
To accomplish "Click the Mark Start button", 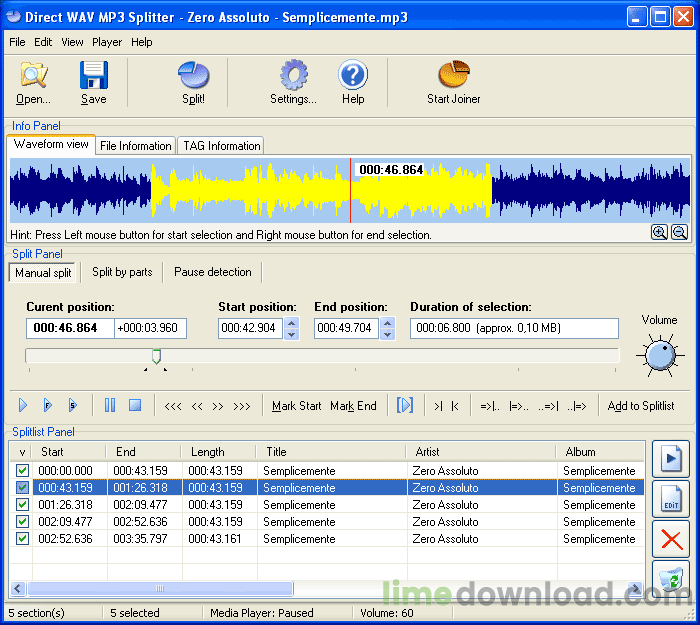I will [297, 406].
